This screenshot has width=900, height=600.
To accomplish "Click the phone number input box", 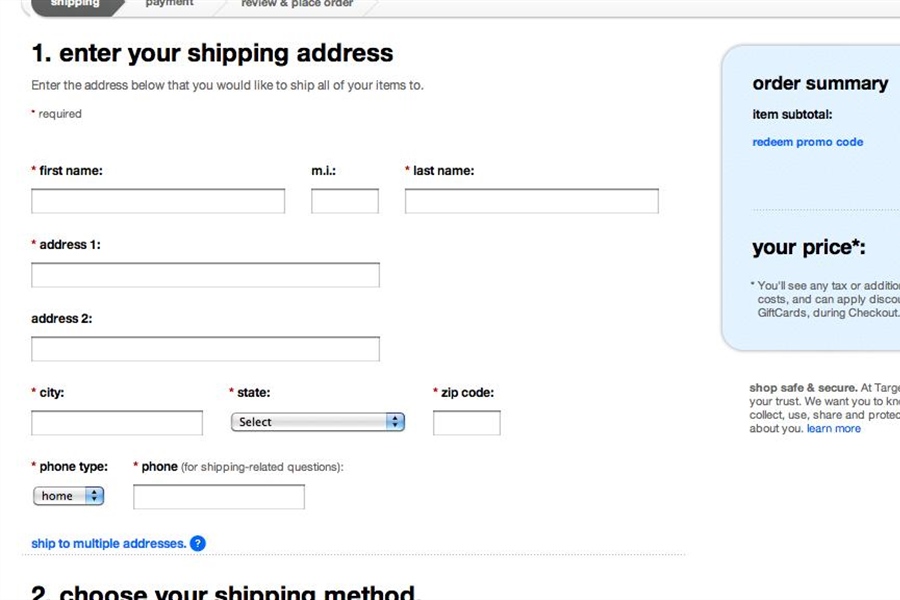I will [219, 497].
